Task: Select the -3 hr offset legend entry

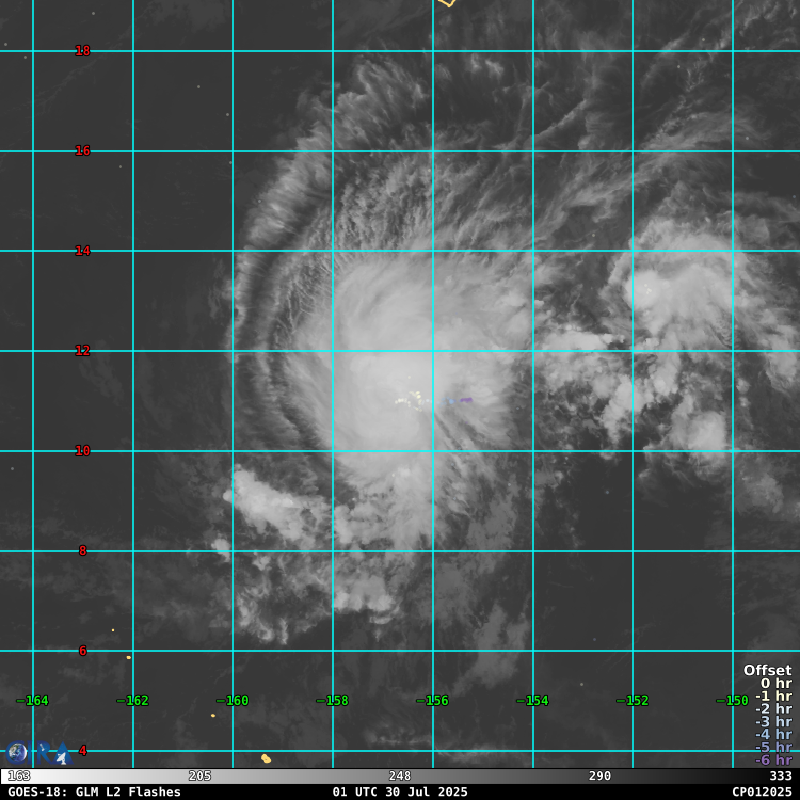Action: pyautogui.click(x=773, y=722)
